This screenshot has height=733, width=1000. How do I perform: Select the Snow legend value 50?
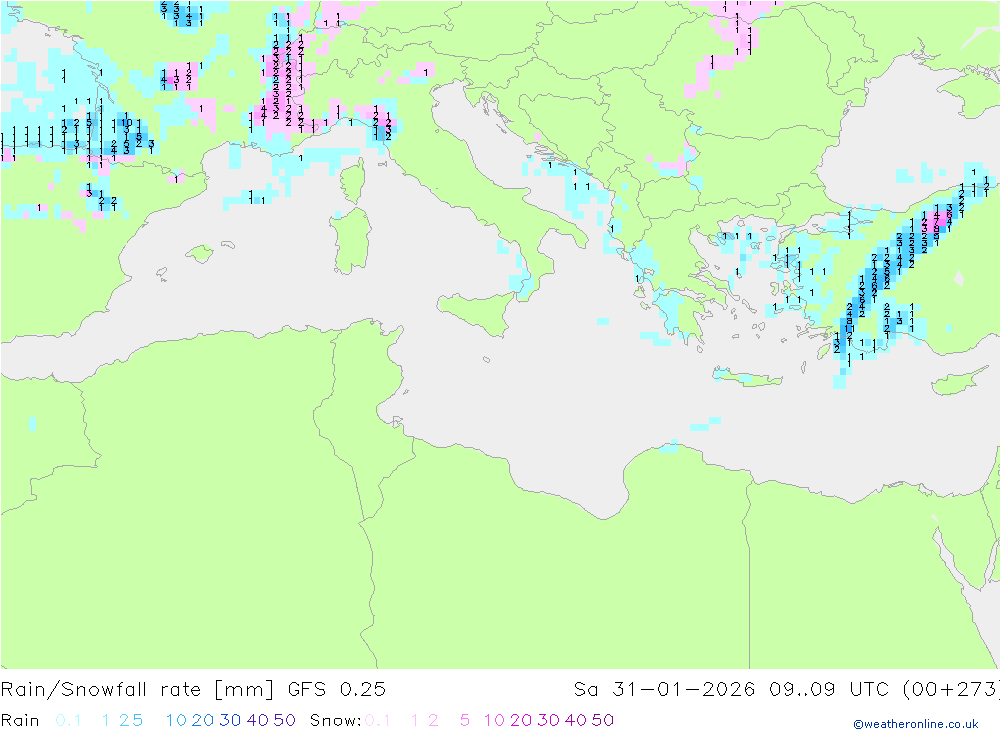(x=603, y=720)
